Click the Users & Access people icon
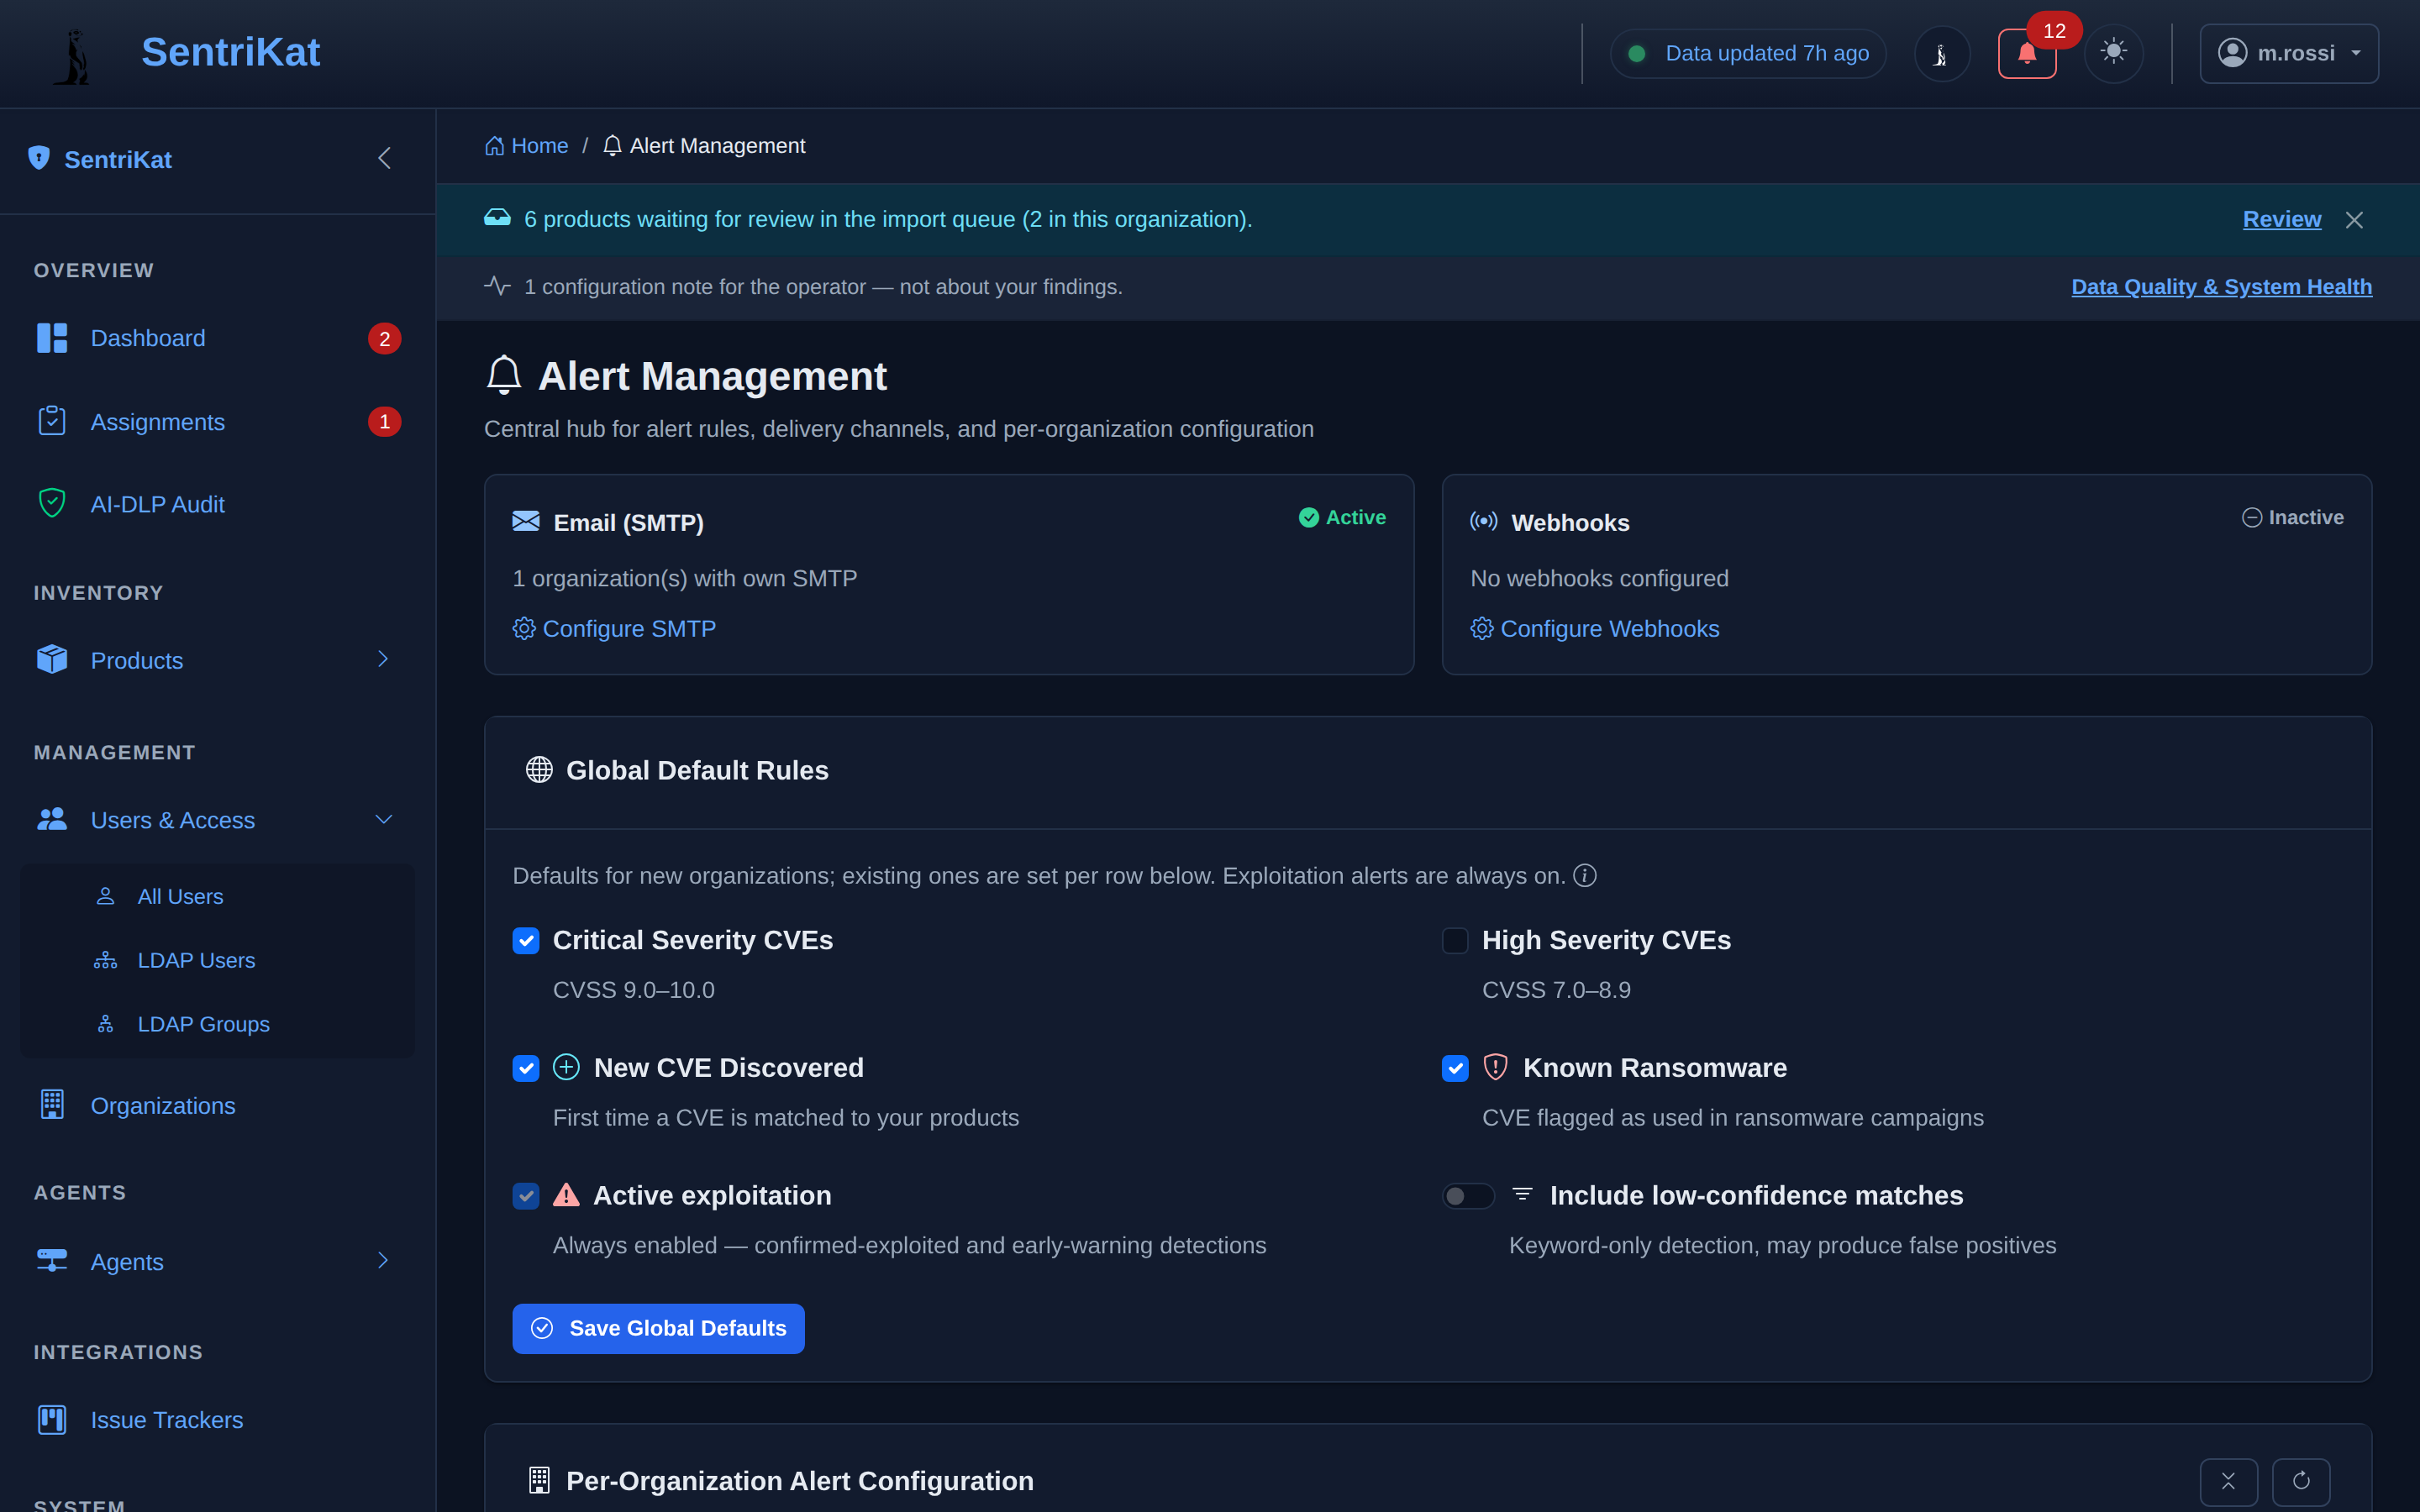Screen dimensions: 2420x1512 (52, 819)
